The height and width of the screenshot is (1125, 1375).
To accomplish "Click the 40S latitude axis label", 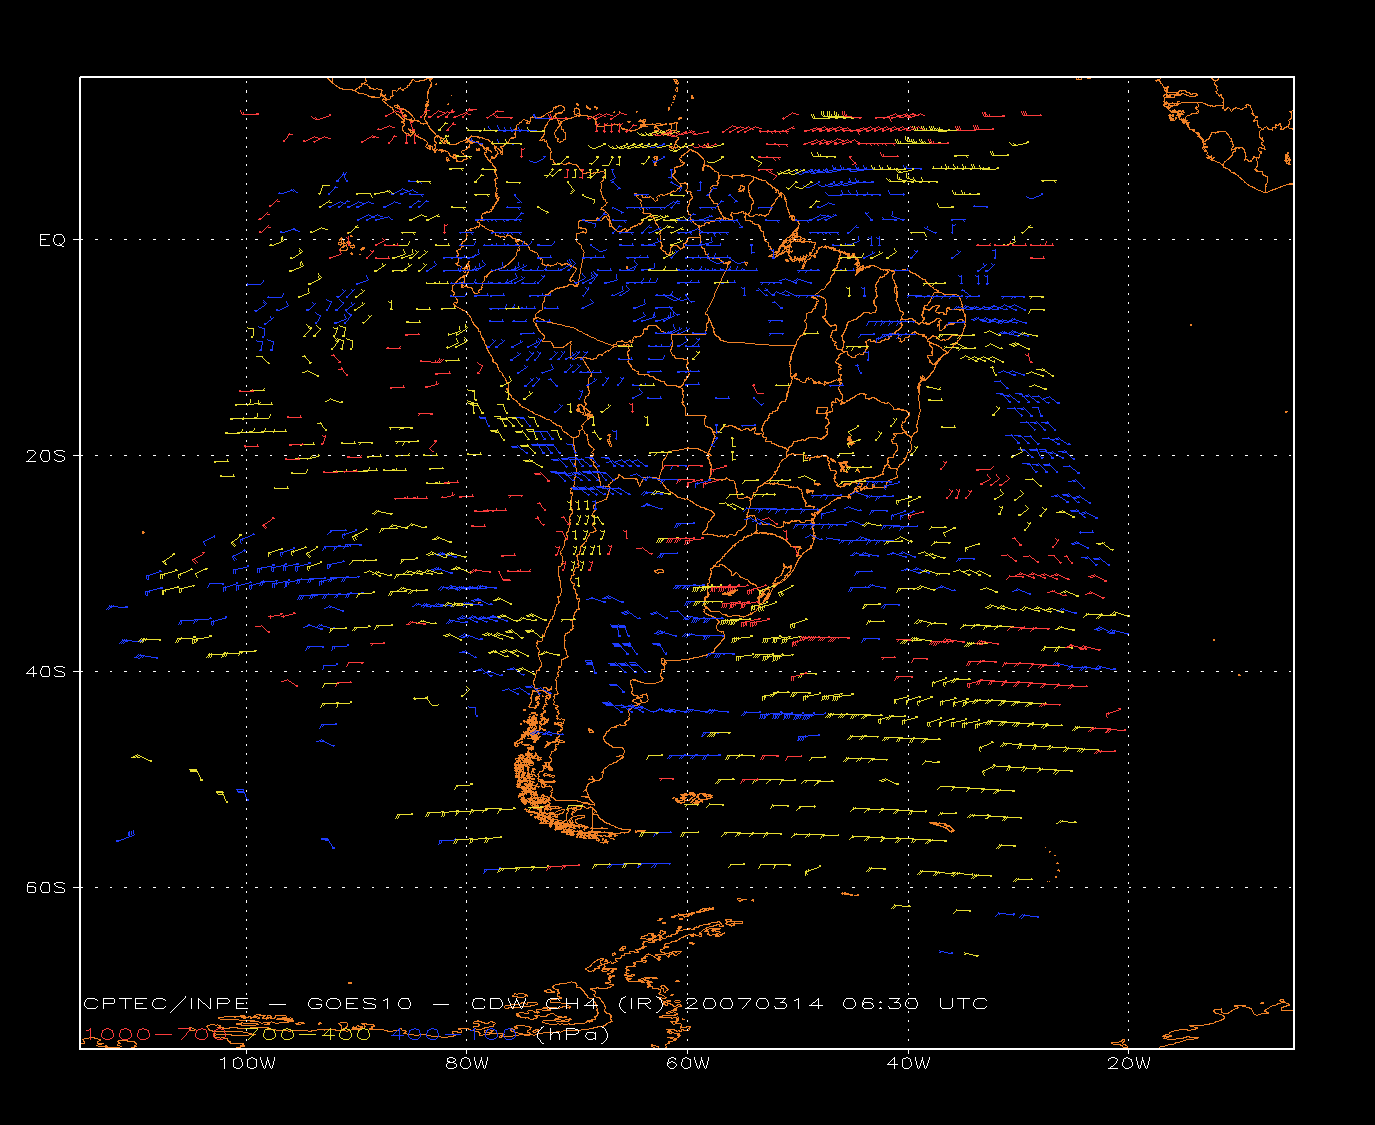I will tap(45, 671).
